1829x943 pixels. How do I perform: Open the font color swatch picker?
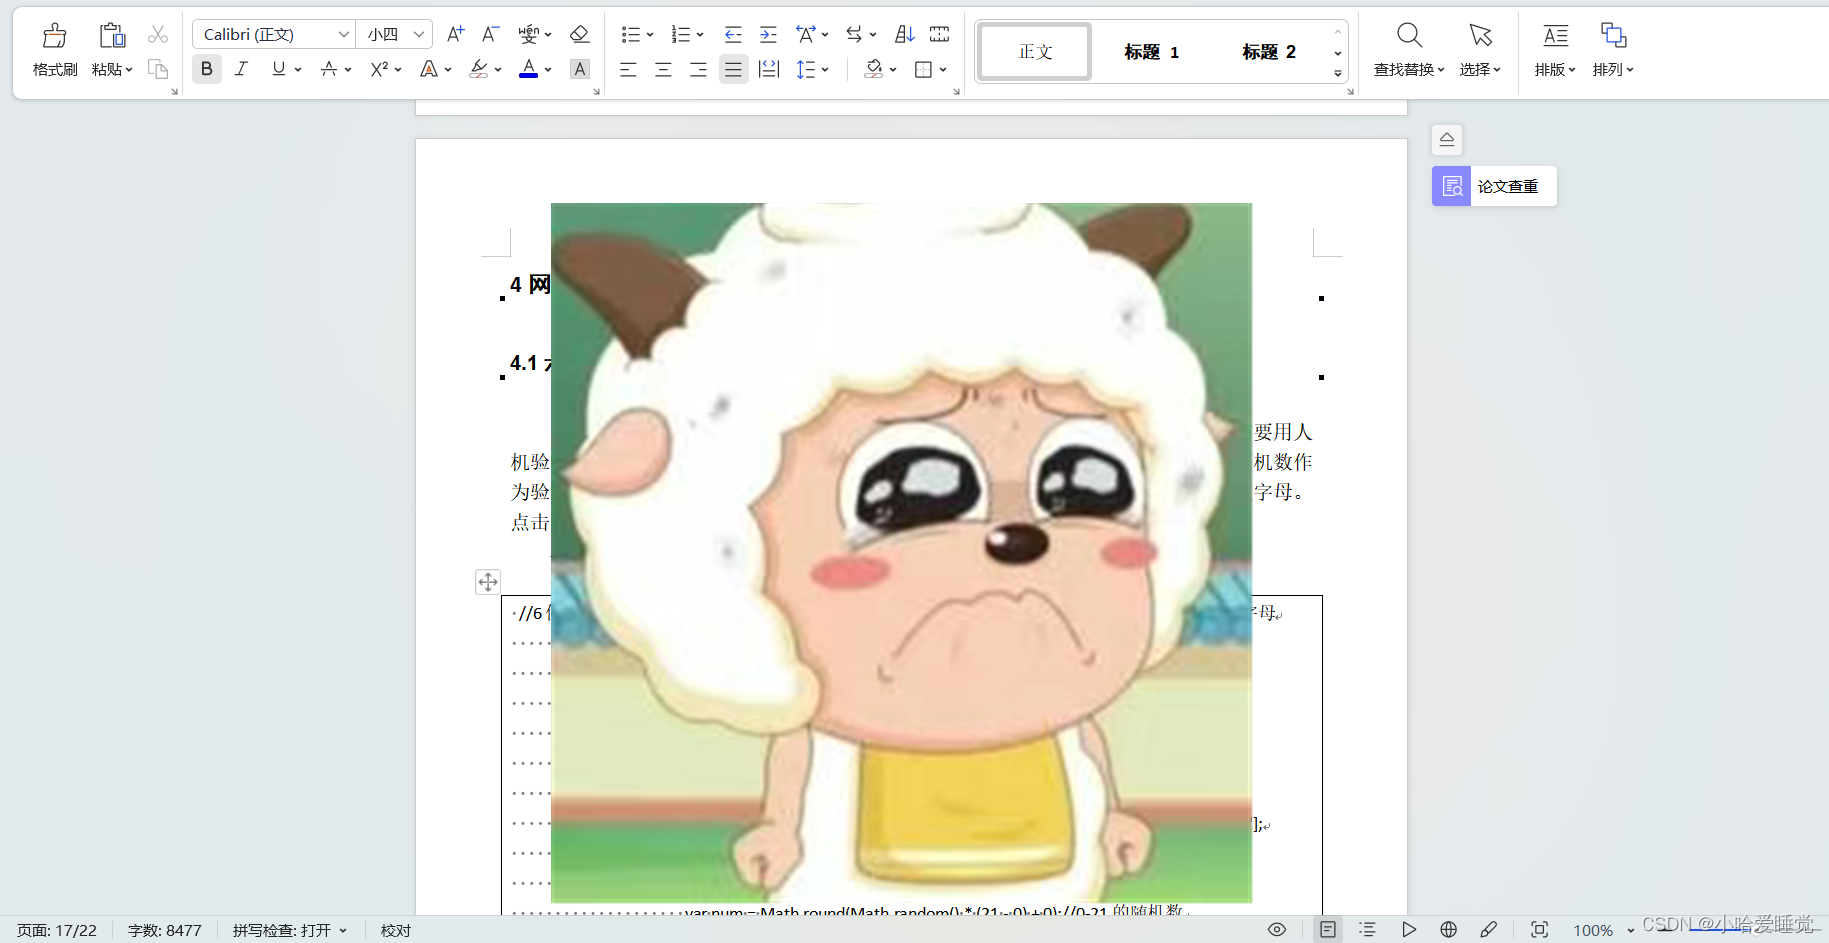point(529,69)
